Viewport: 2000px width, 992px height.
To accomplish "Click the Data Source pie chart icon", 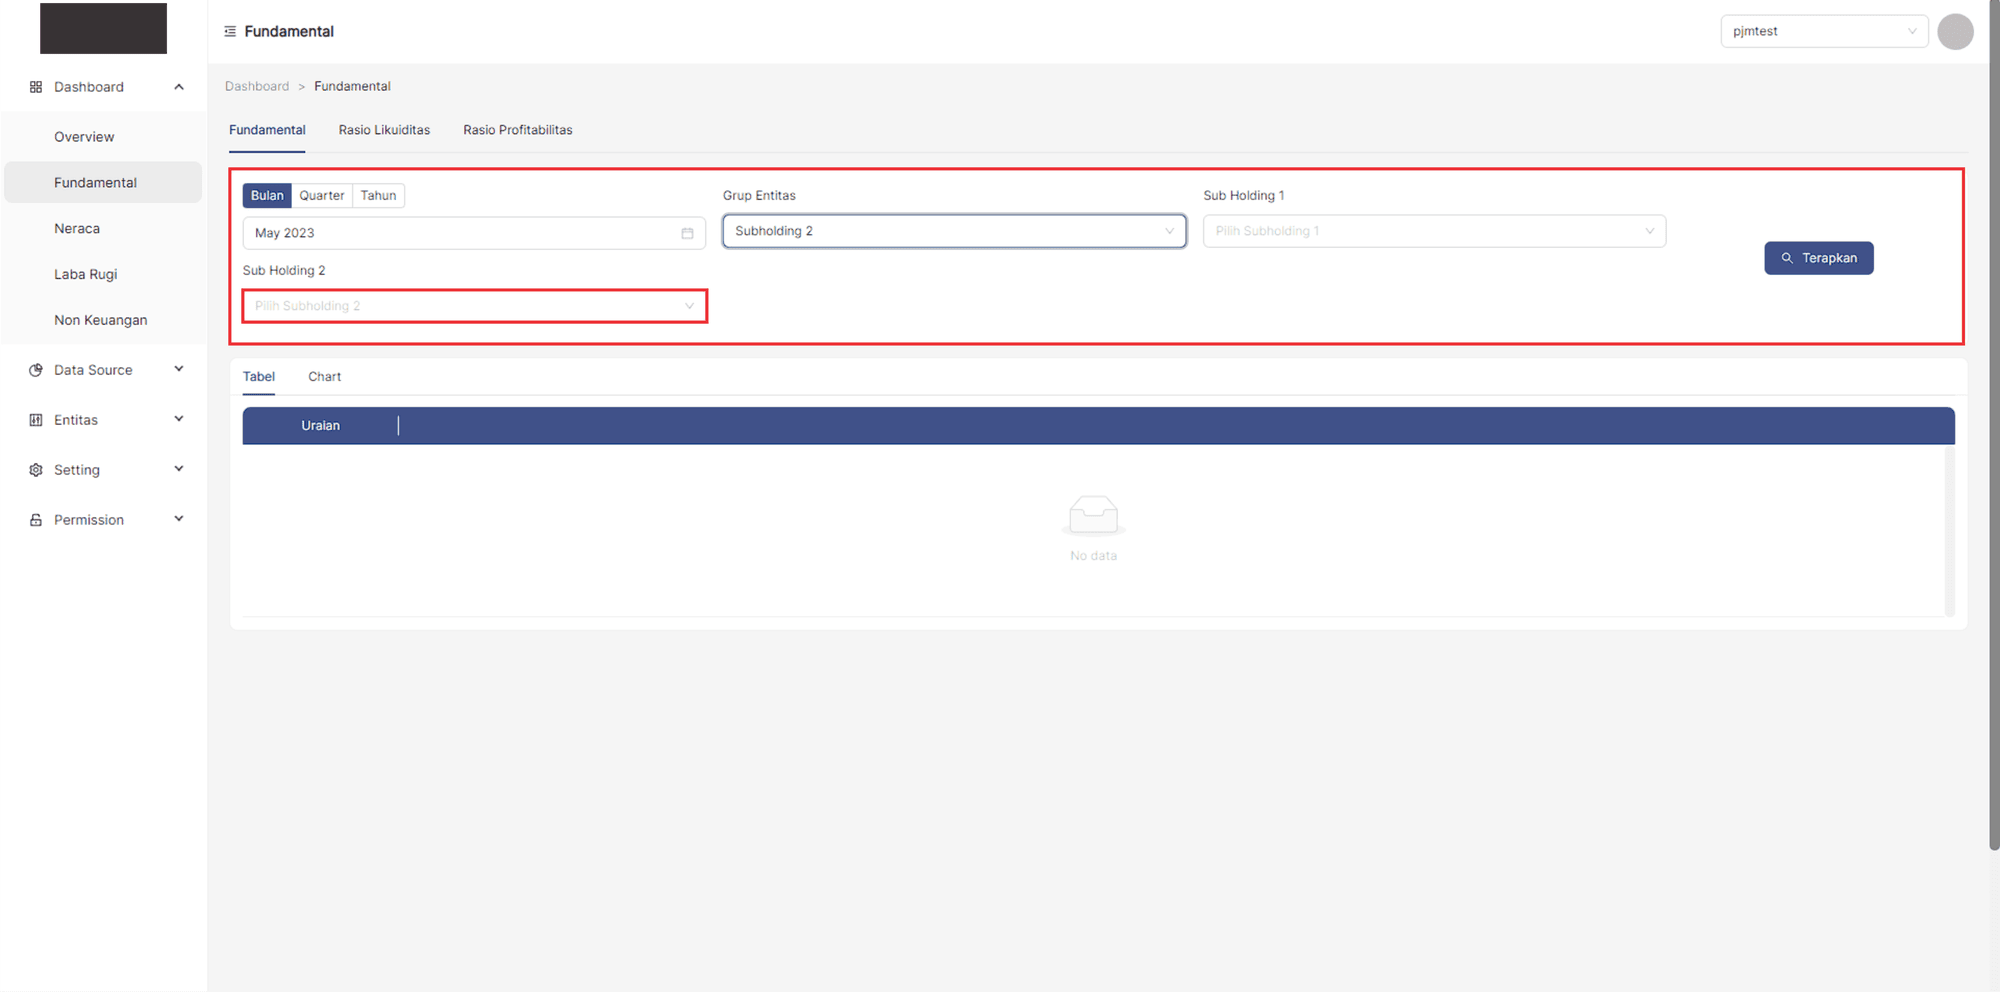I will click(36, 370).
